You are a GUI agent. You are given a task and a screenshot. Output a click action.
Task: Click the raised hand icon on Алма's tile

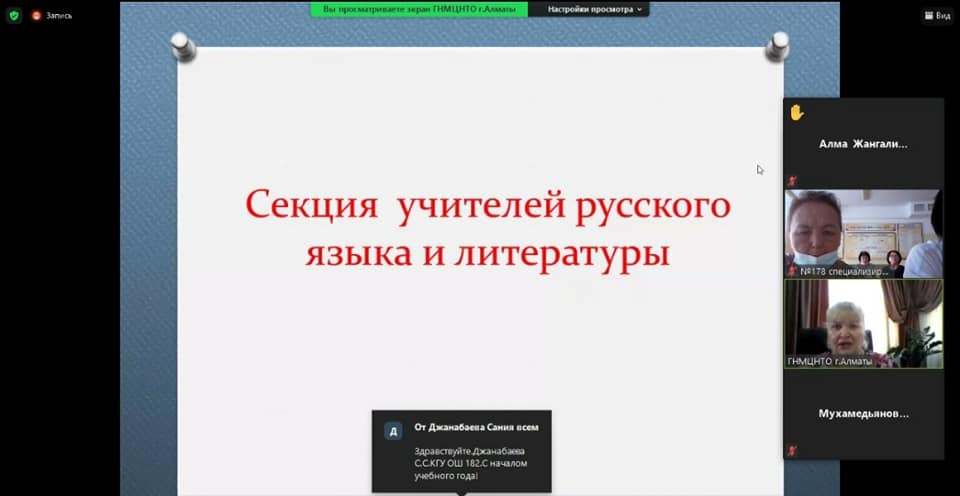click(x=796, y=113)
